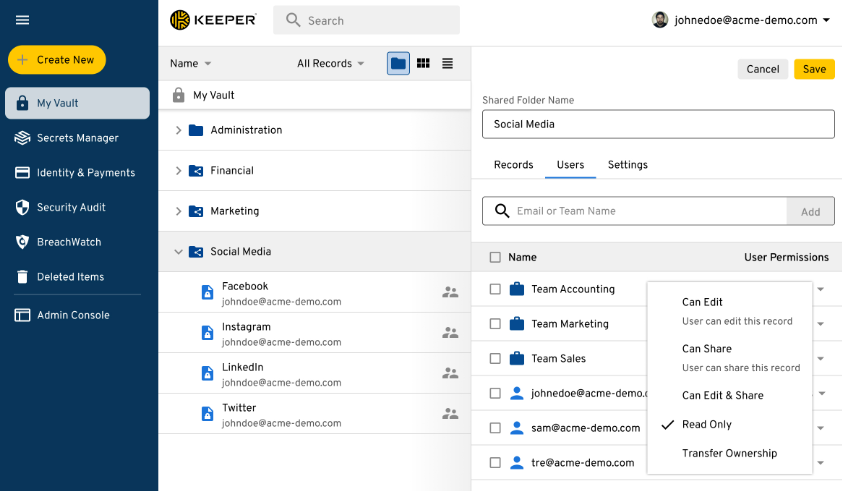The height and width of the screenshot is (491, 842).
Task: Switch to list view icon
Action: tap(447, 63)
